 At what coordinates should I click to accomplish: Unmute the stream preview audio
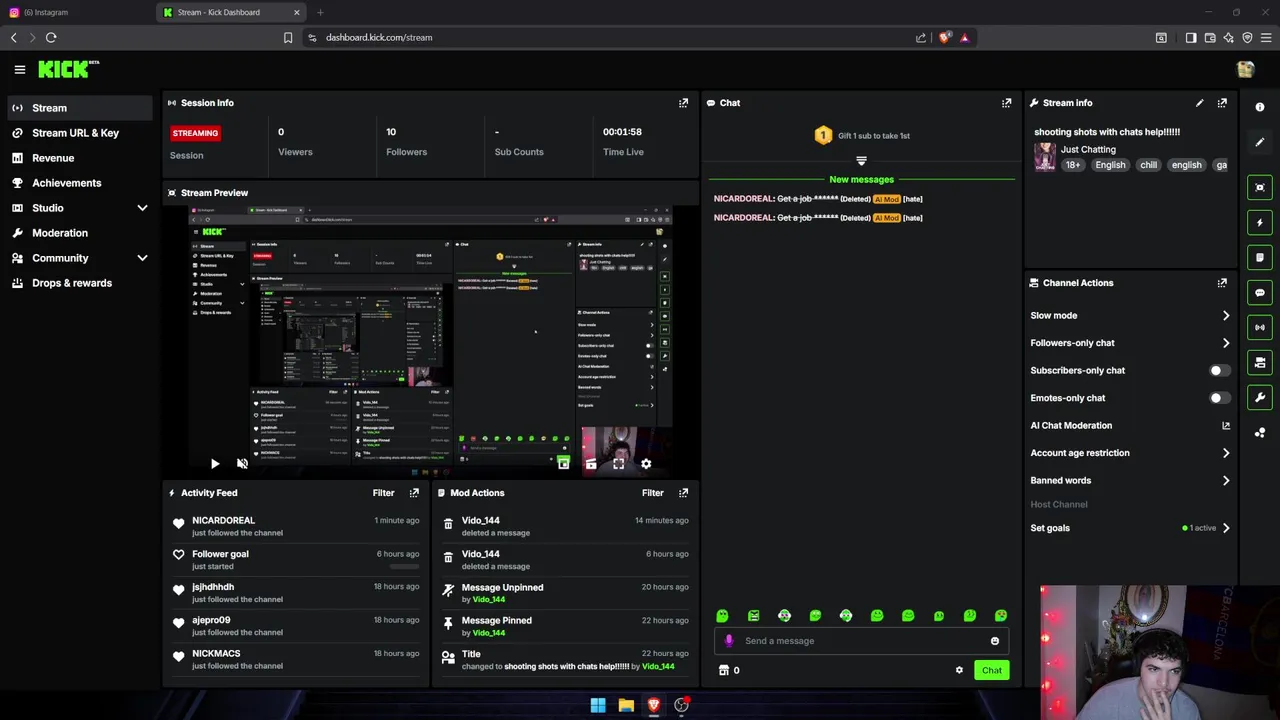point(242,464)
